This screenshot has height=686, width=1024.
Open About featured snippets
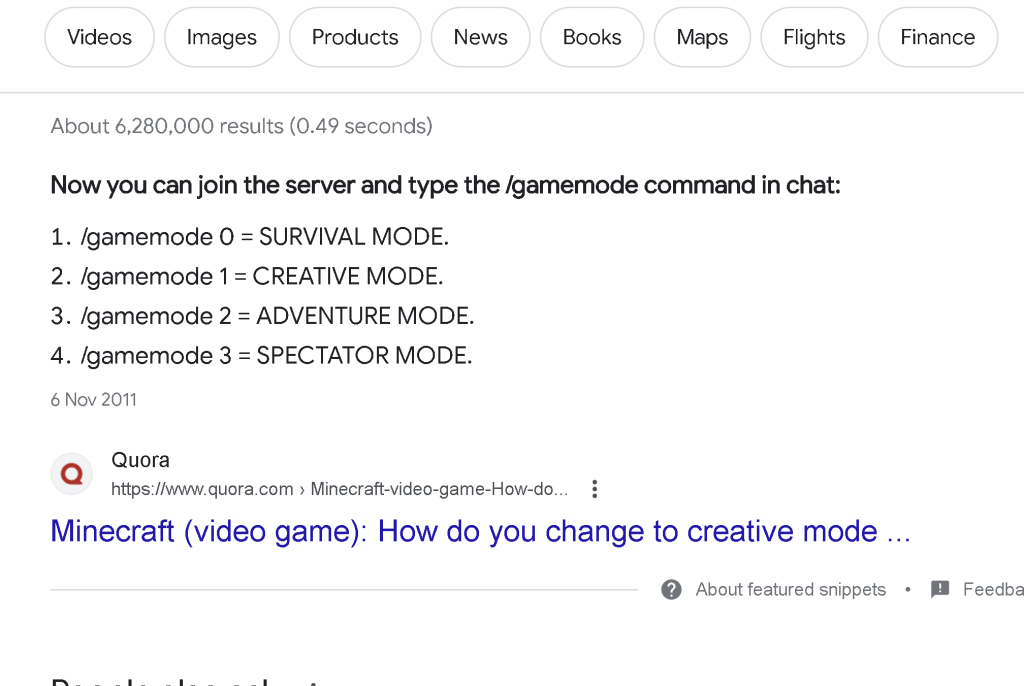[790, 589]
